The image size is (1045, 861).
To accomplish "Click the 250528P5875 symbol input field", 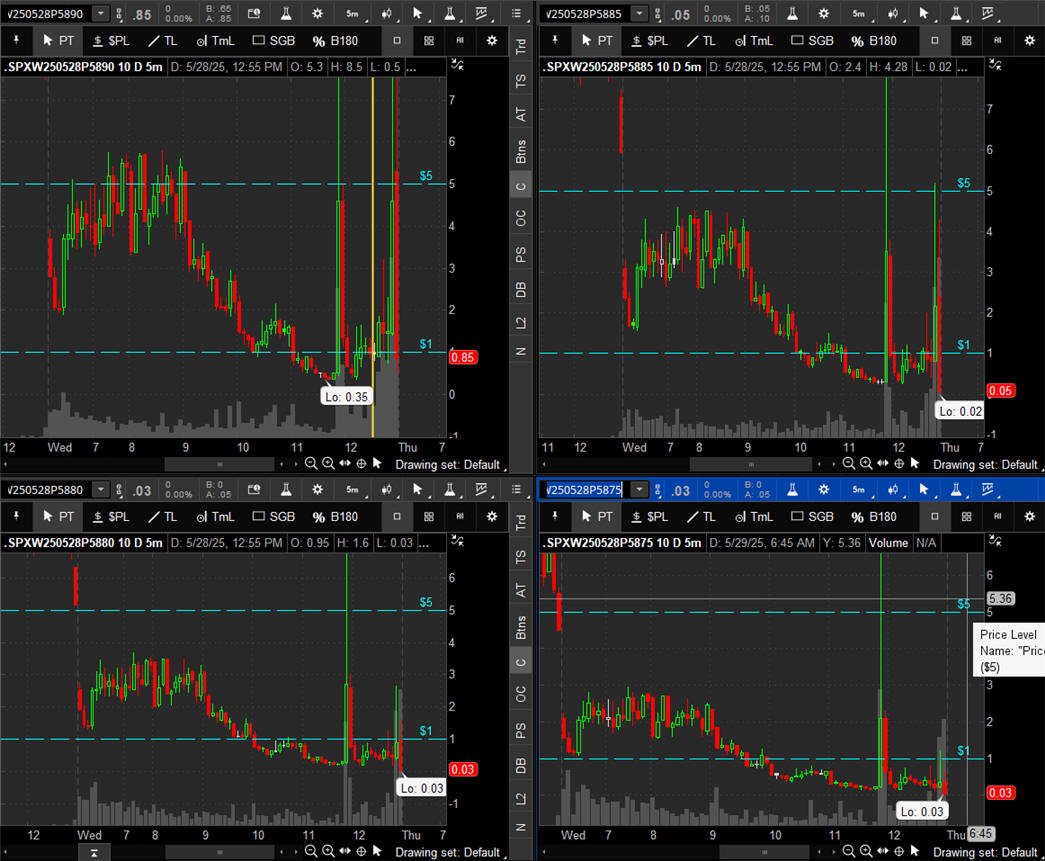I will (x=584, y=490).
